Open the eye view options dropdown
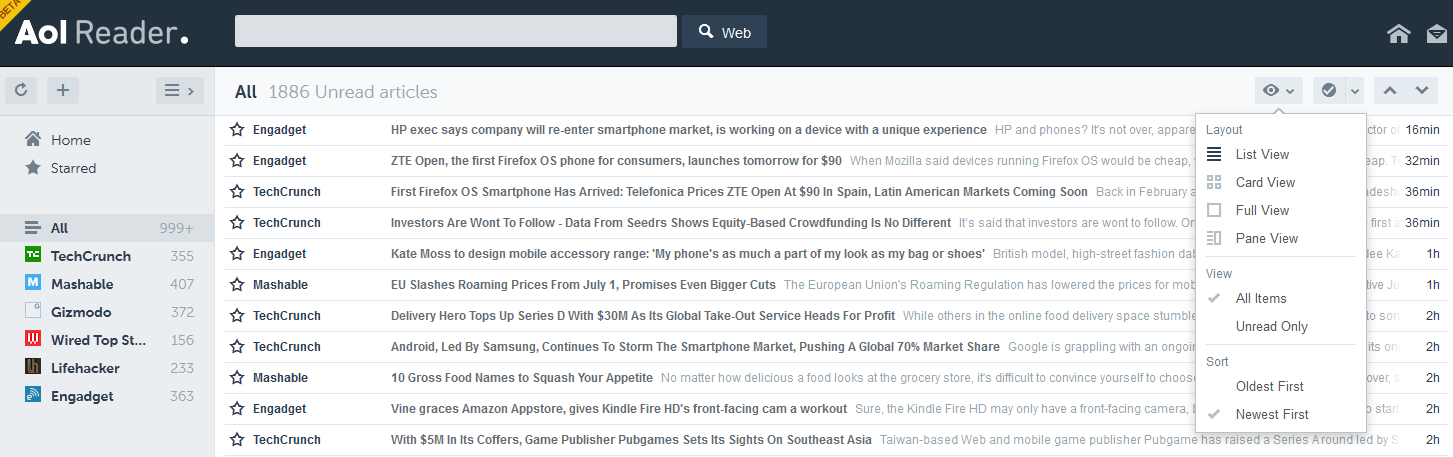The height and width of the screenshot is (457, 1453). [1278, 91]
